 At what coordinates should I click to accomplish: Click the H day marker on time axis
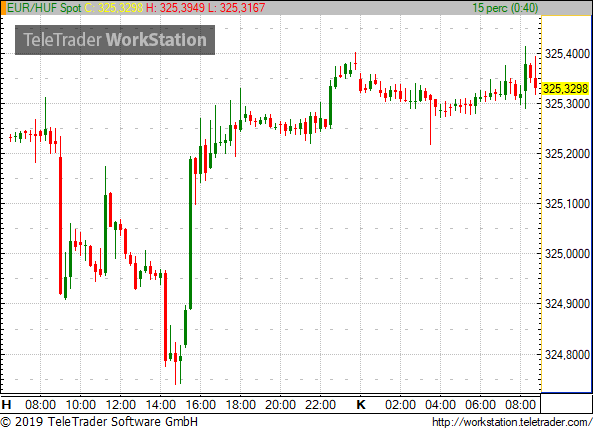click(6, 405)
